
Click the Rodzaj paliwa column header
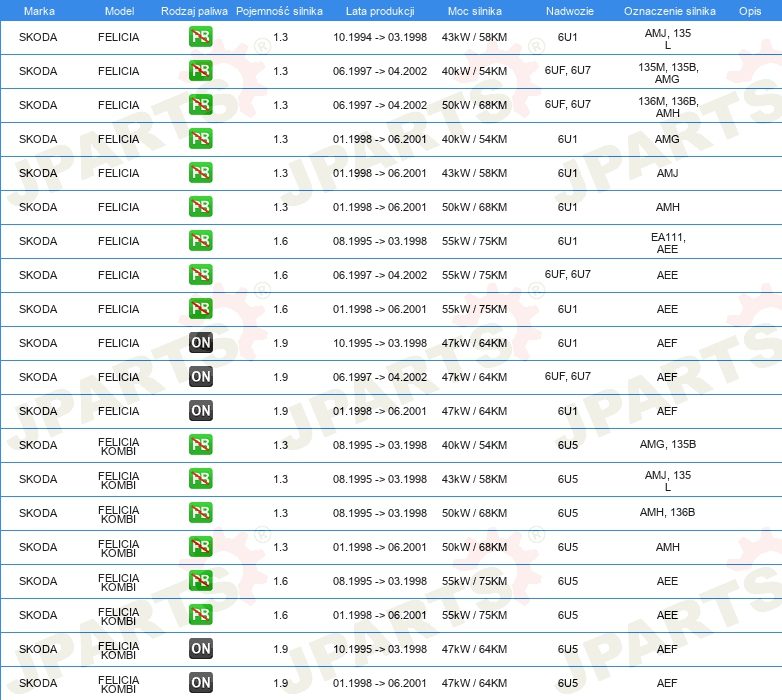(x=194, y=11)
